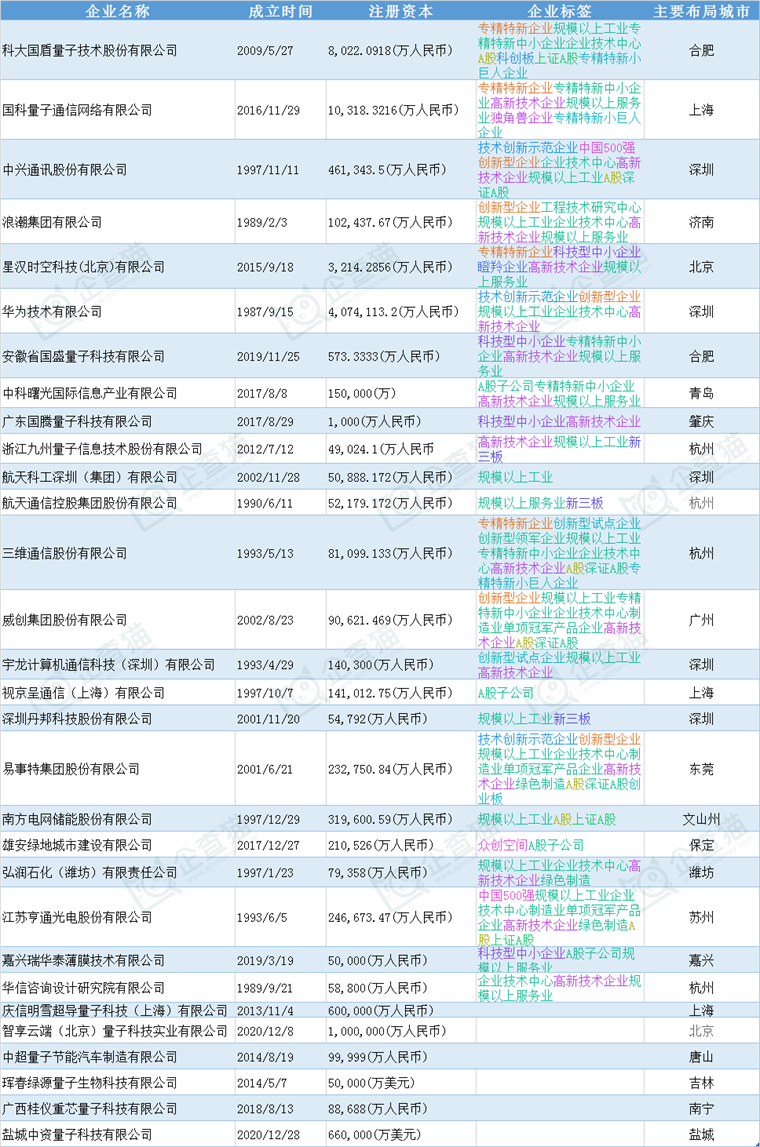The width and height of the screenshot is (760, 1147).
Task: Select company 广东国腾量子科技有限公司
Action: [x=78, y=421]
